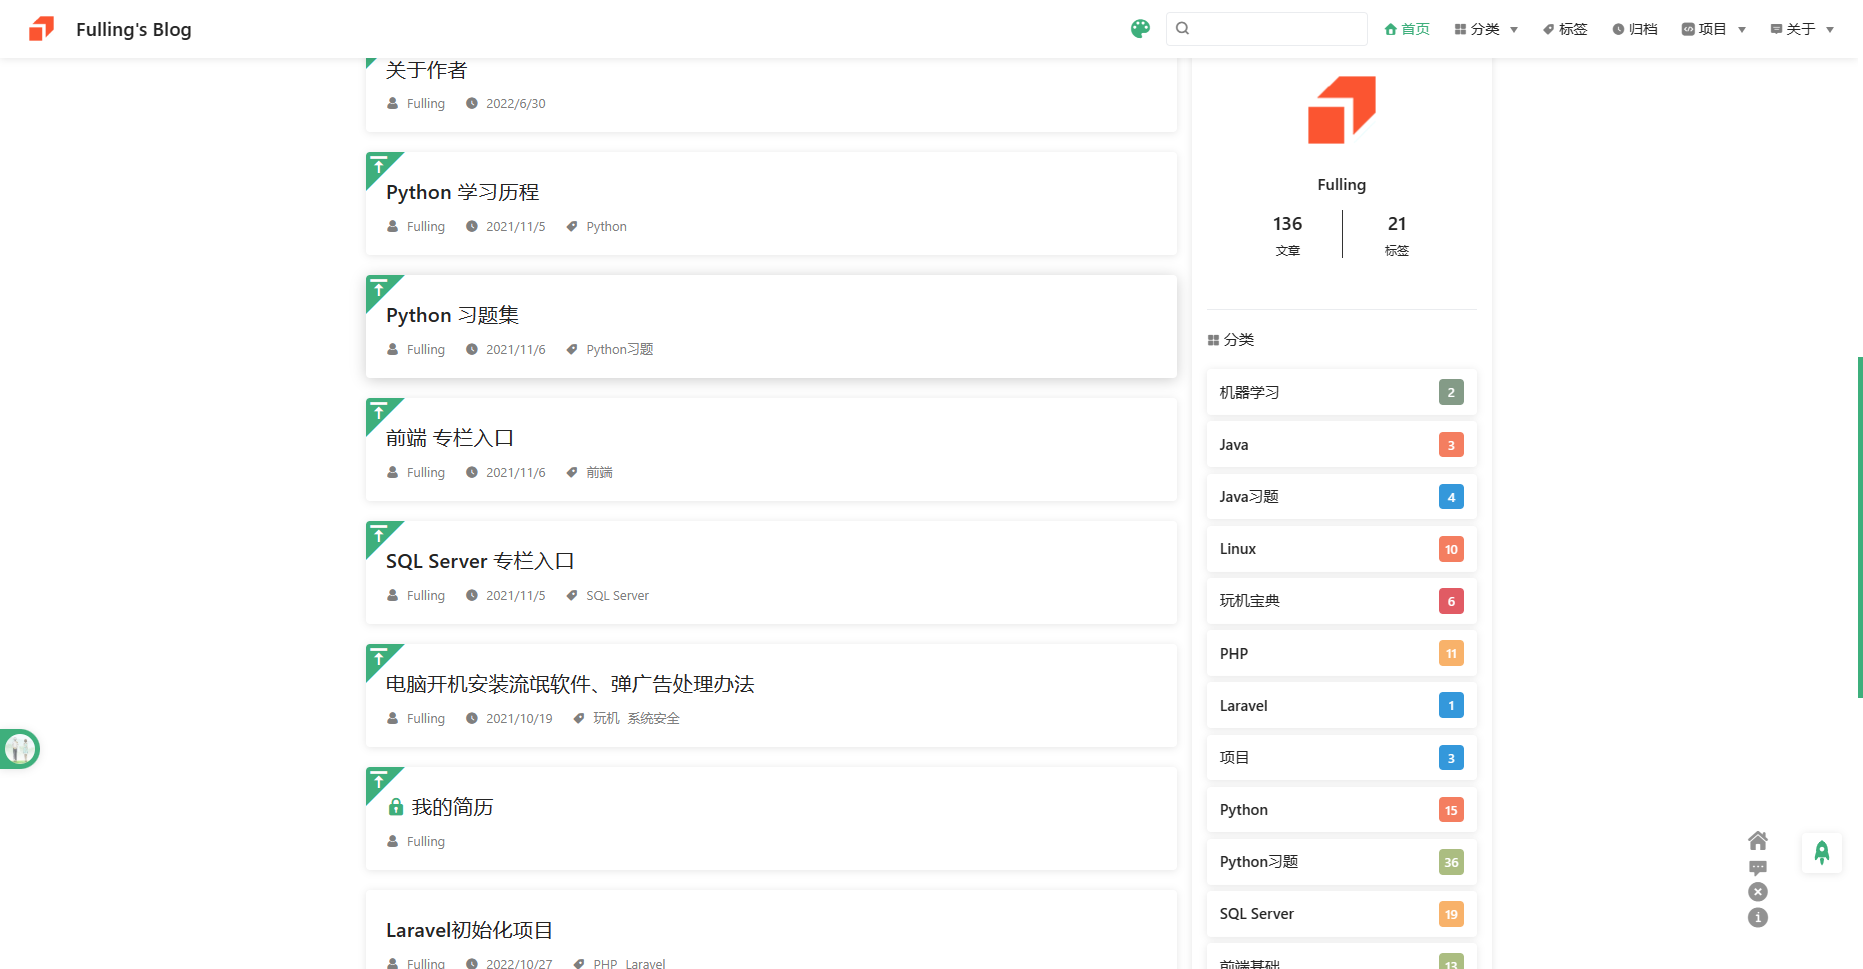The image size is (1863, 969).
Task: Click the floating info icon
Action: (x=1758, y=918)
